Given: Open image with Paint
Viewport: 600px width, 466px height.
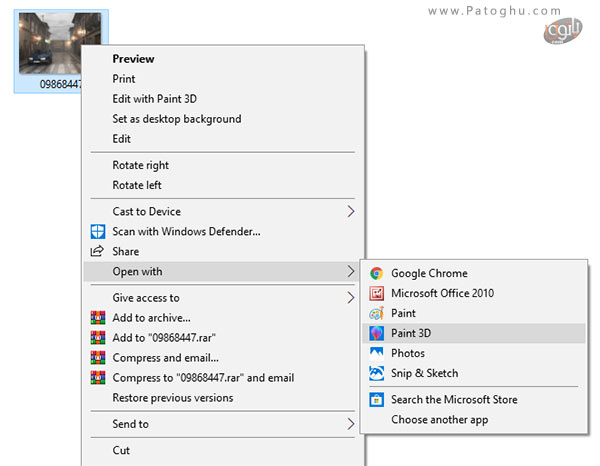Looking at the screenshot, I should point(474,313).
